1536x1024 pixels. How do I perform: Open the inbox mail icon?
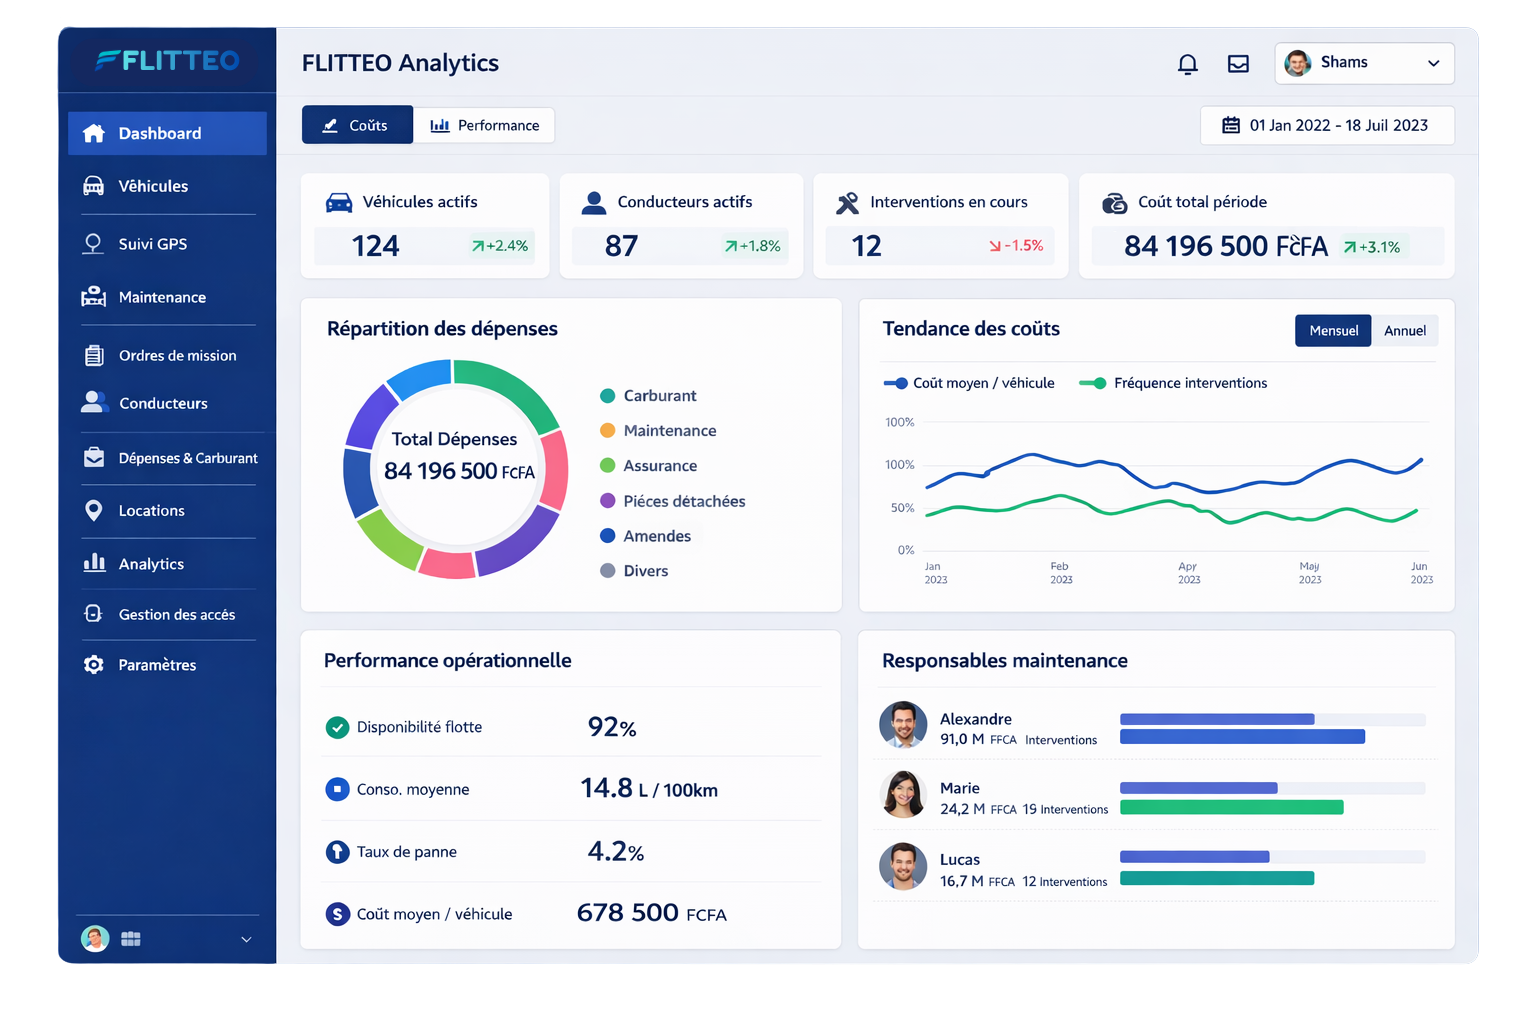(1238, 64)
